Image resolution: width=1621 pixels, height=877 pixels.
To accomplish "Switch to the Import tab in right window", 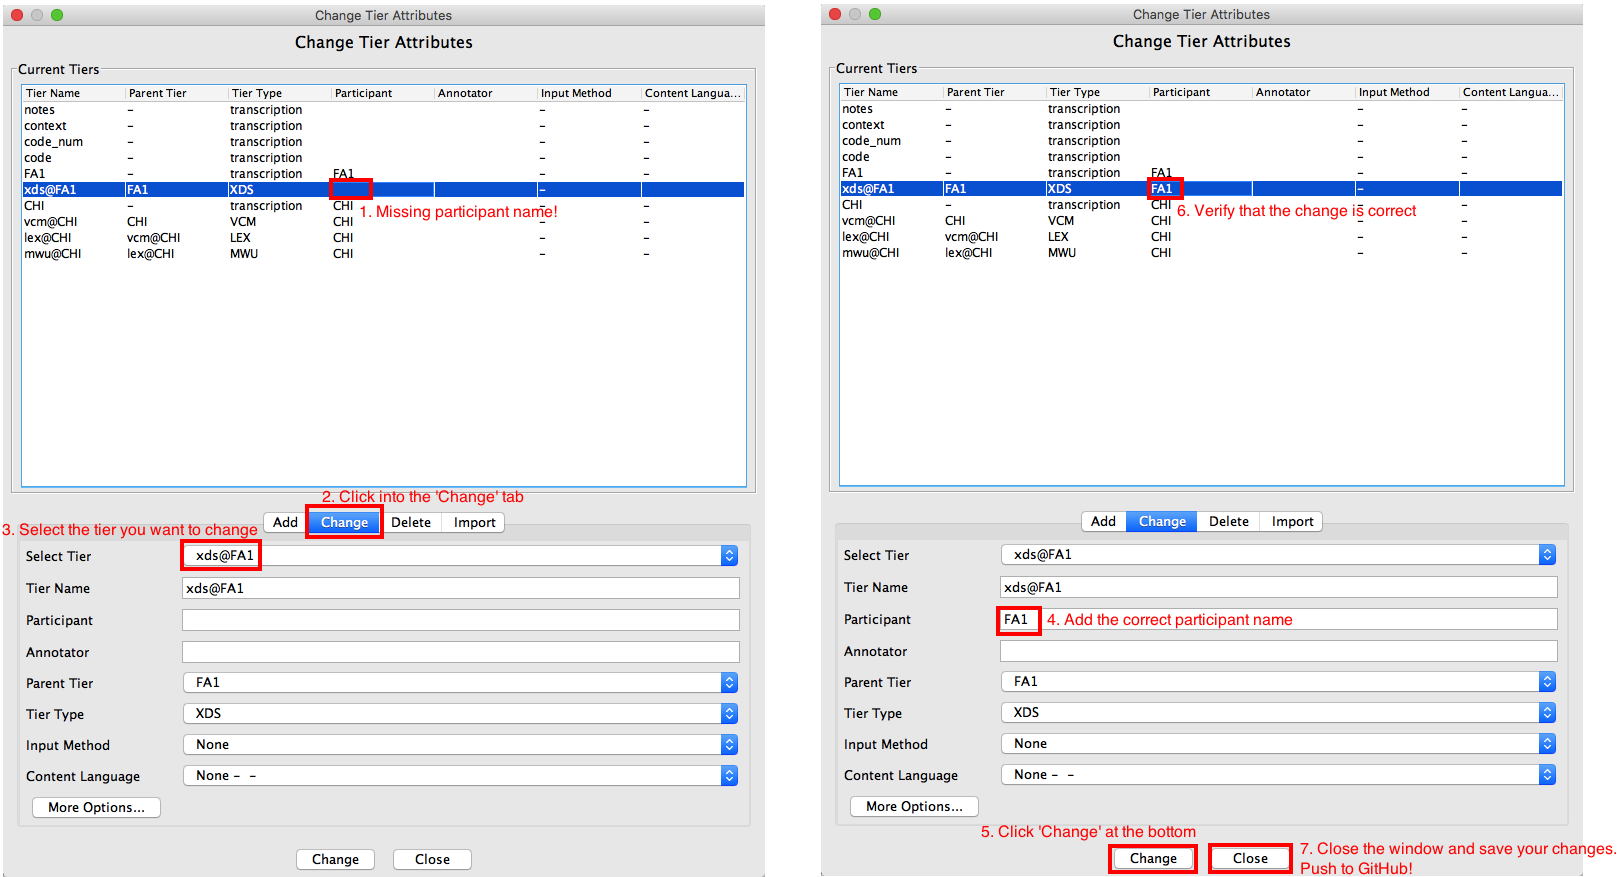I will point(1292,522).
